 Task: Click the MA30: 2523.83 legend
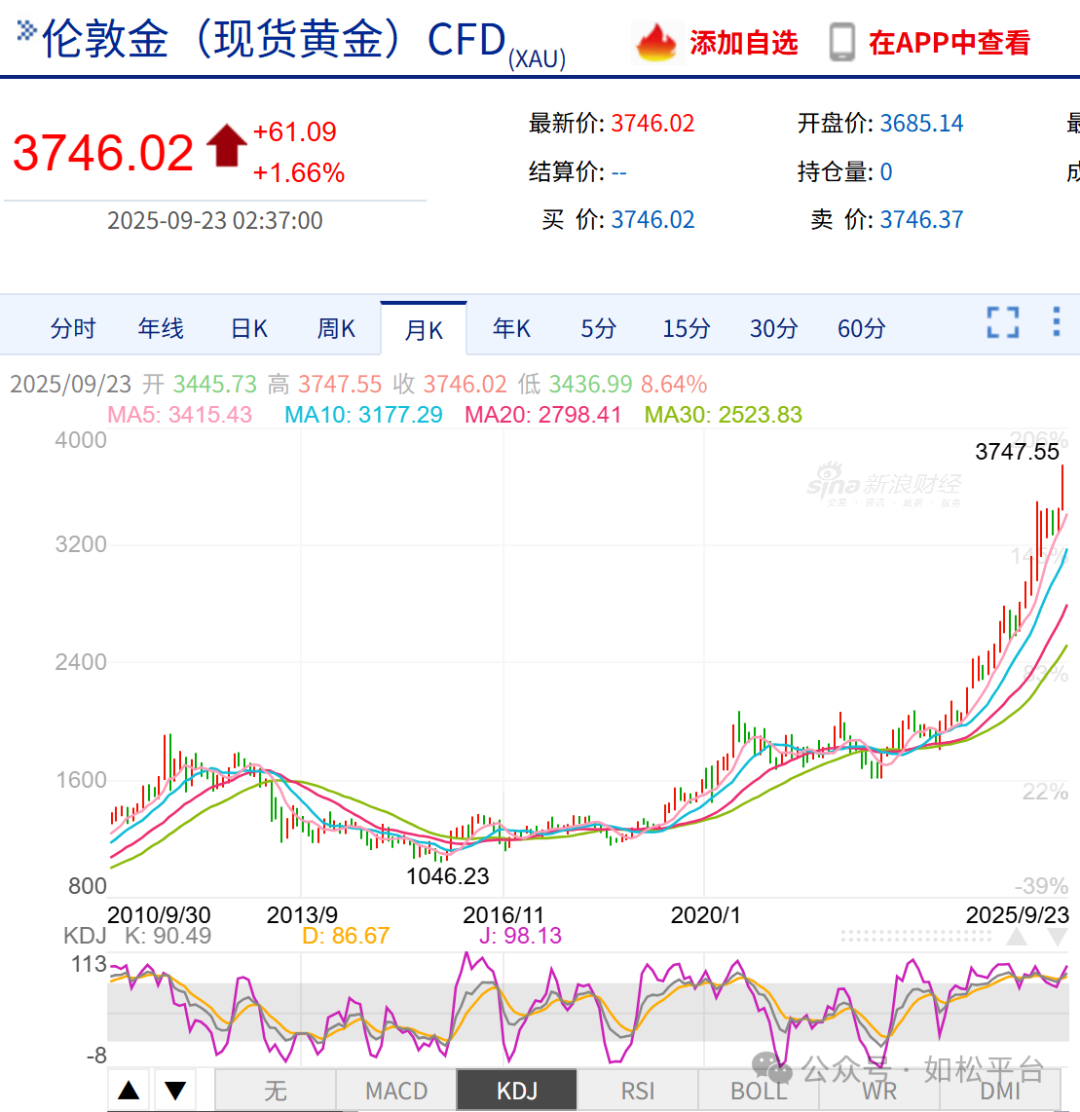pos(723,414)
